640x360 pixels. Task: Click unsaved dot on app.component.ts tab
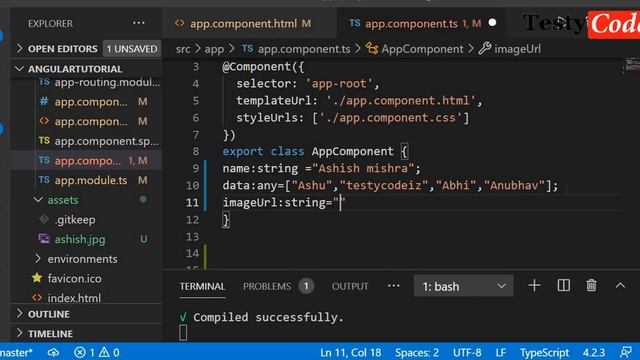[492, 23]
